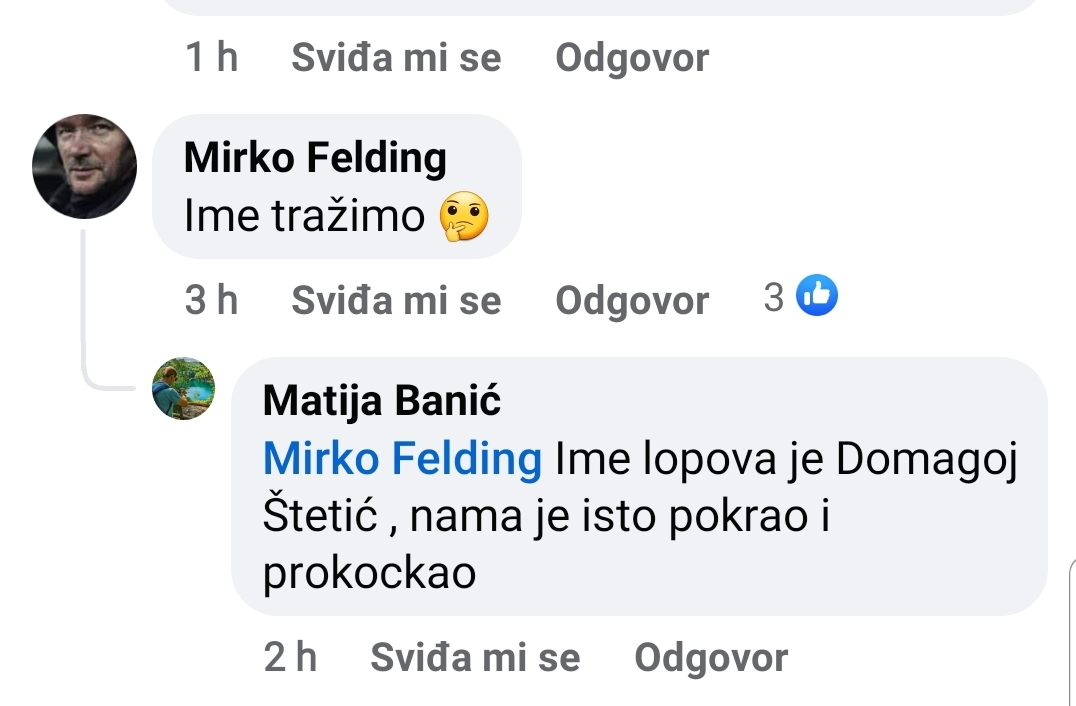Like Mirko Felding's comment with Sviđa mi se
The width and height of the screenshot is (1076, 706).
coord(396,300)
